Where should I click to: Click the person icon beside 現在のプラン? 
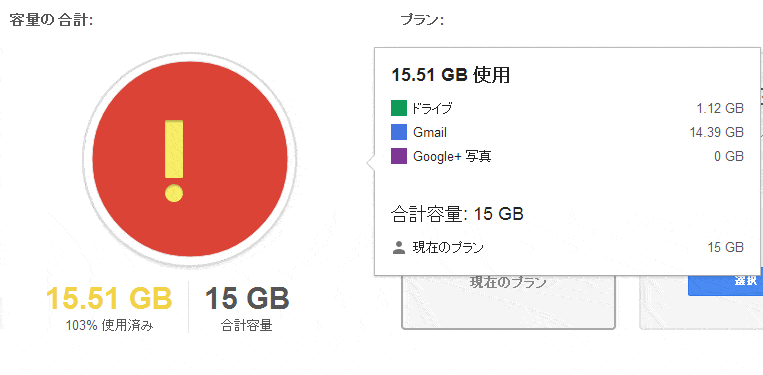click(x=399, y=248)
